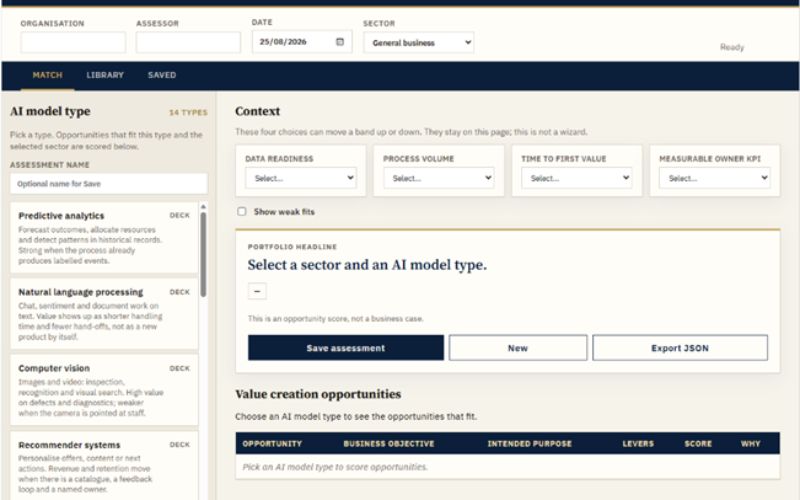
Task: Open the Sector dropdown
Action: [x=418, y=42]
